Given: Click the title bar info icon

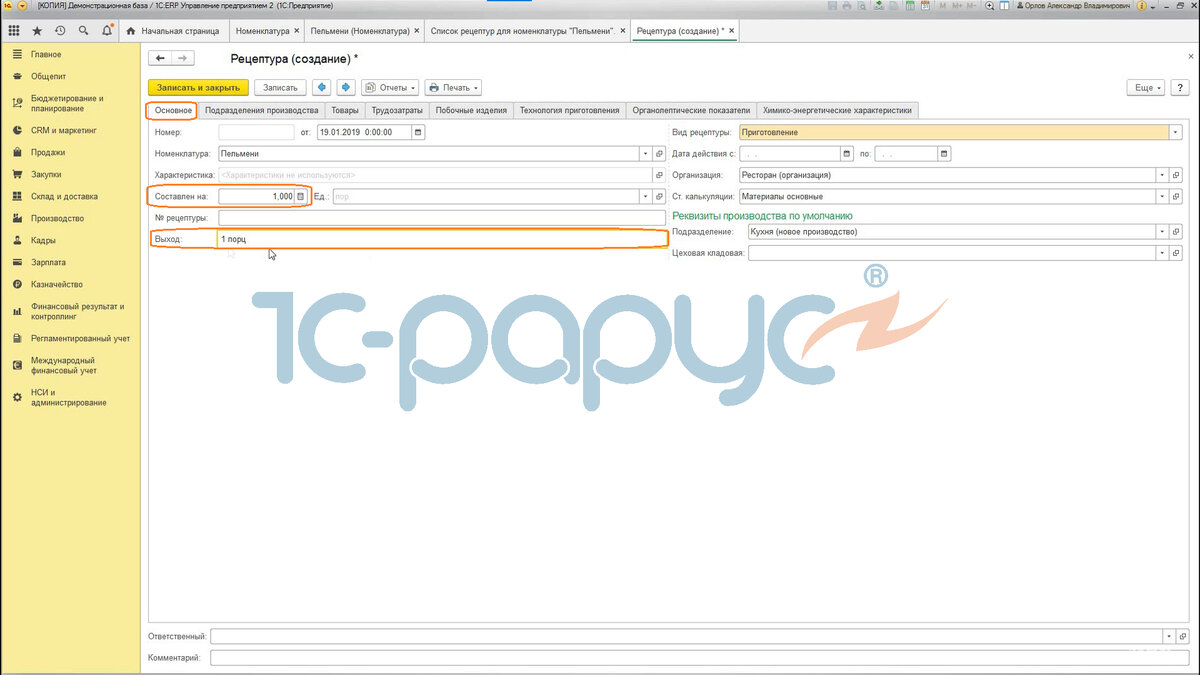Looking at the screenshot, I should [x=1142, y=5].
